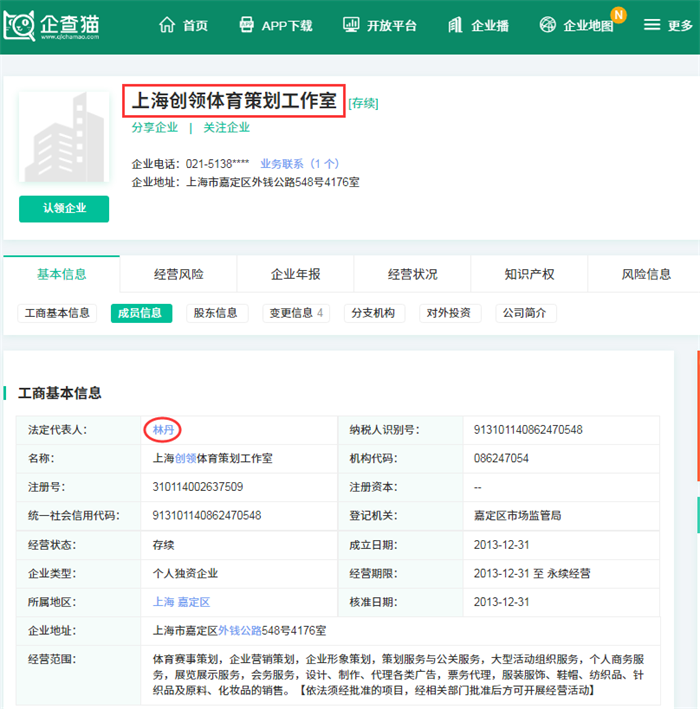The image size is (700, 709).
Task: Click 上海 region link
Action: click(x=163, y=602)
